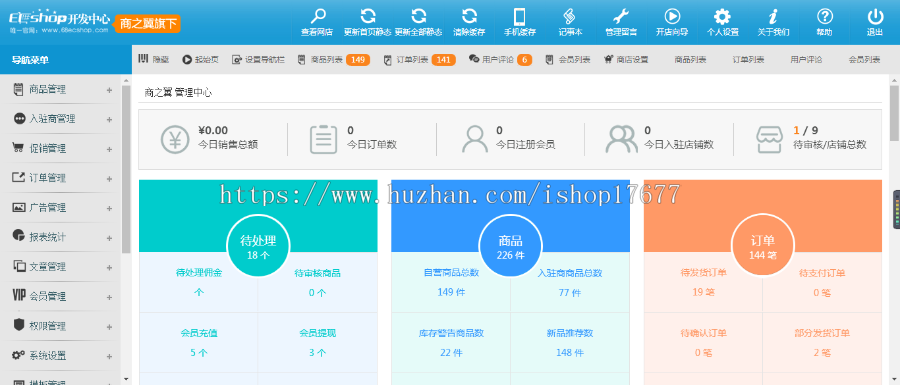Click 促销管理 cart icon

pos(17,147)
